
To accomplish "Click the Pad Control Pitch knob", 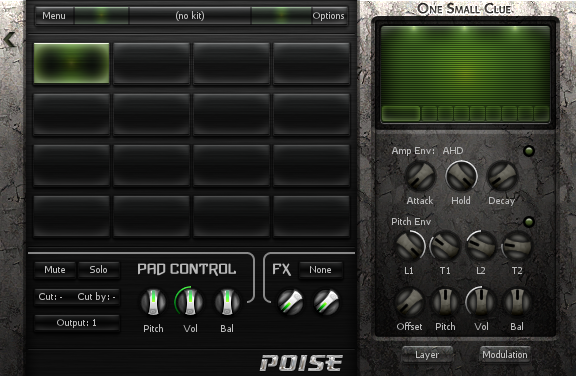I will tap(153, 302).
